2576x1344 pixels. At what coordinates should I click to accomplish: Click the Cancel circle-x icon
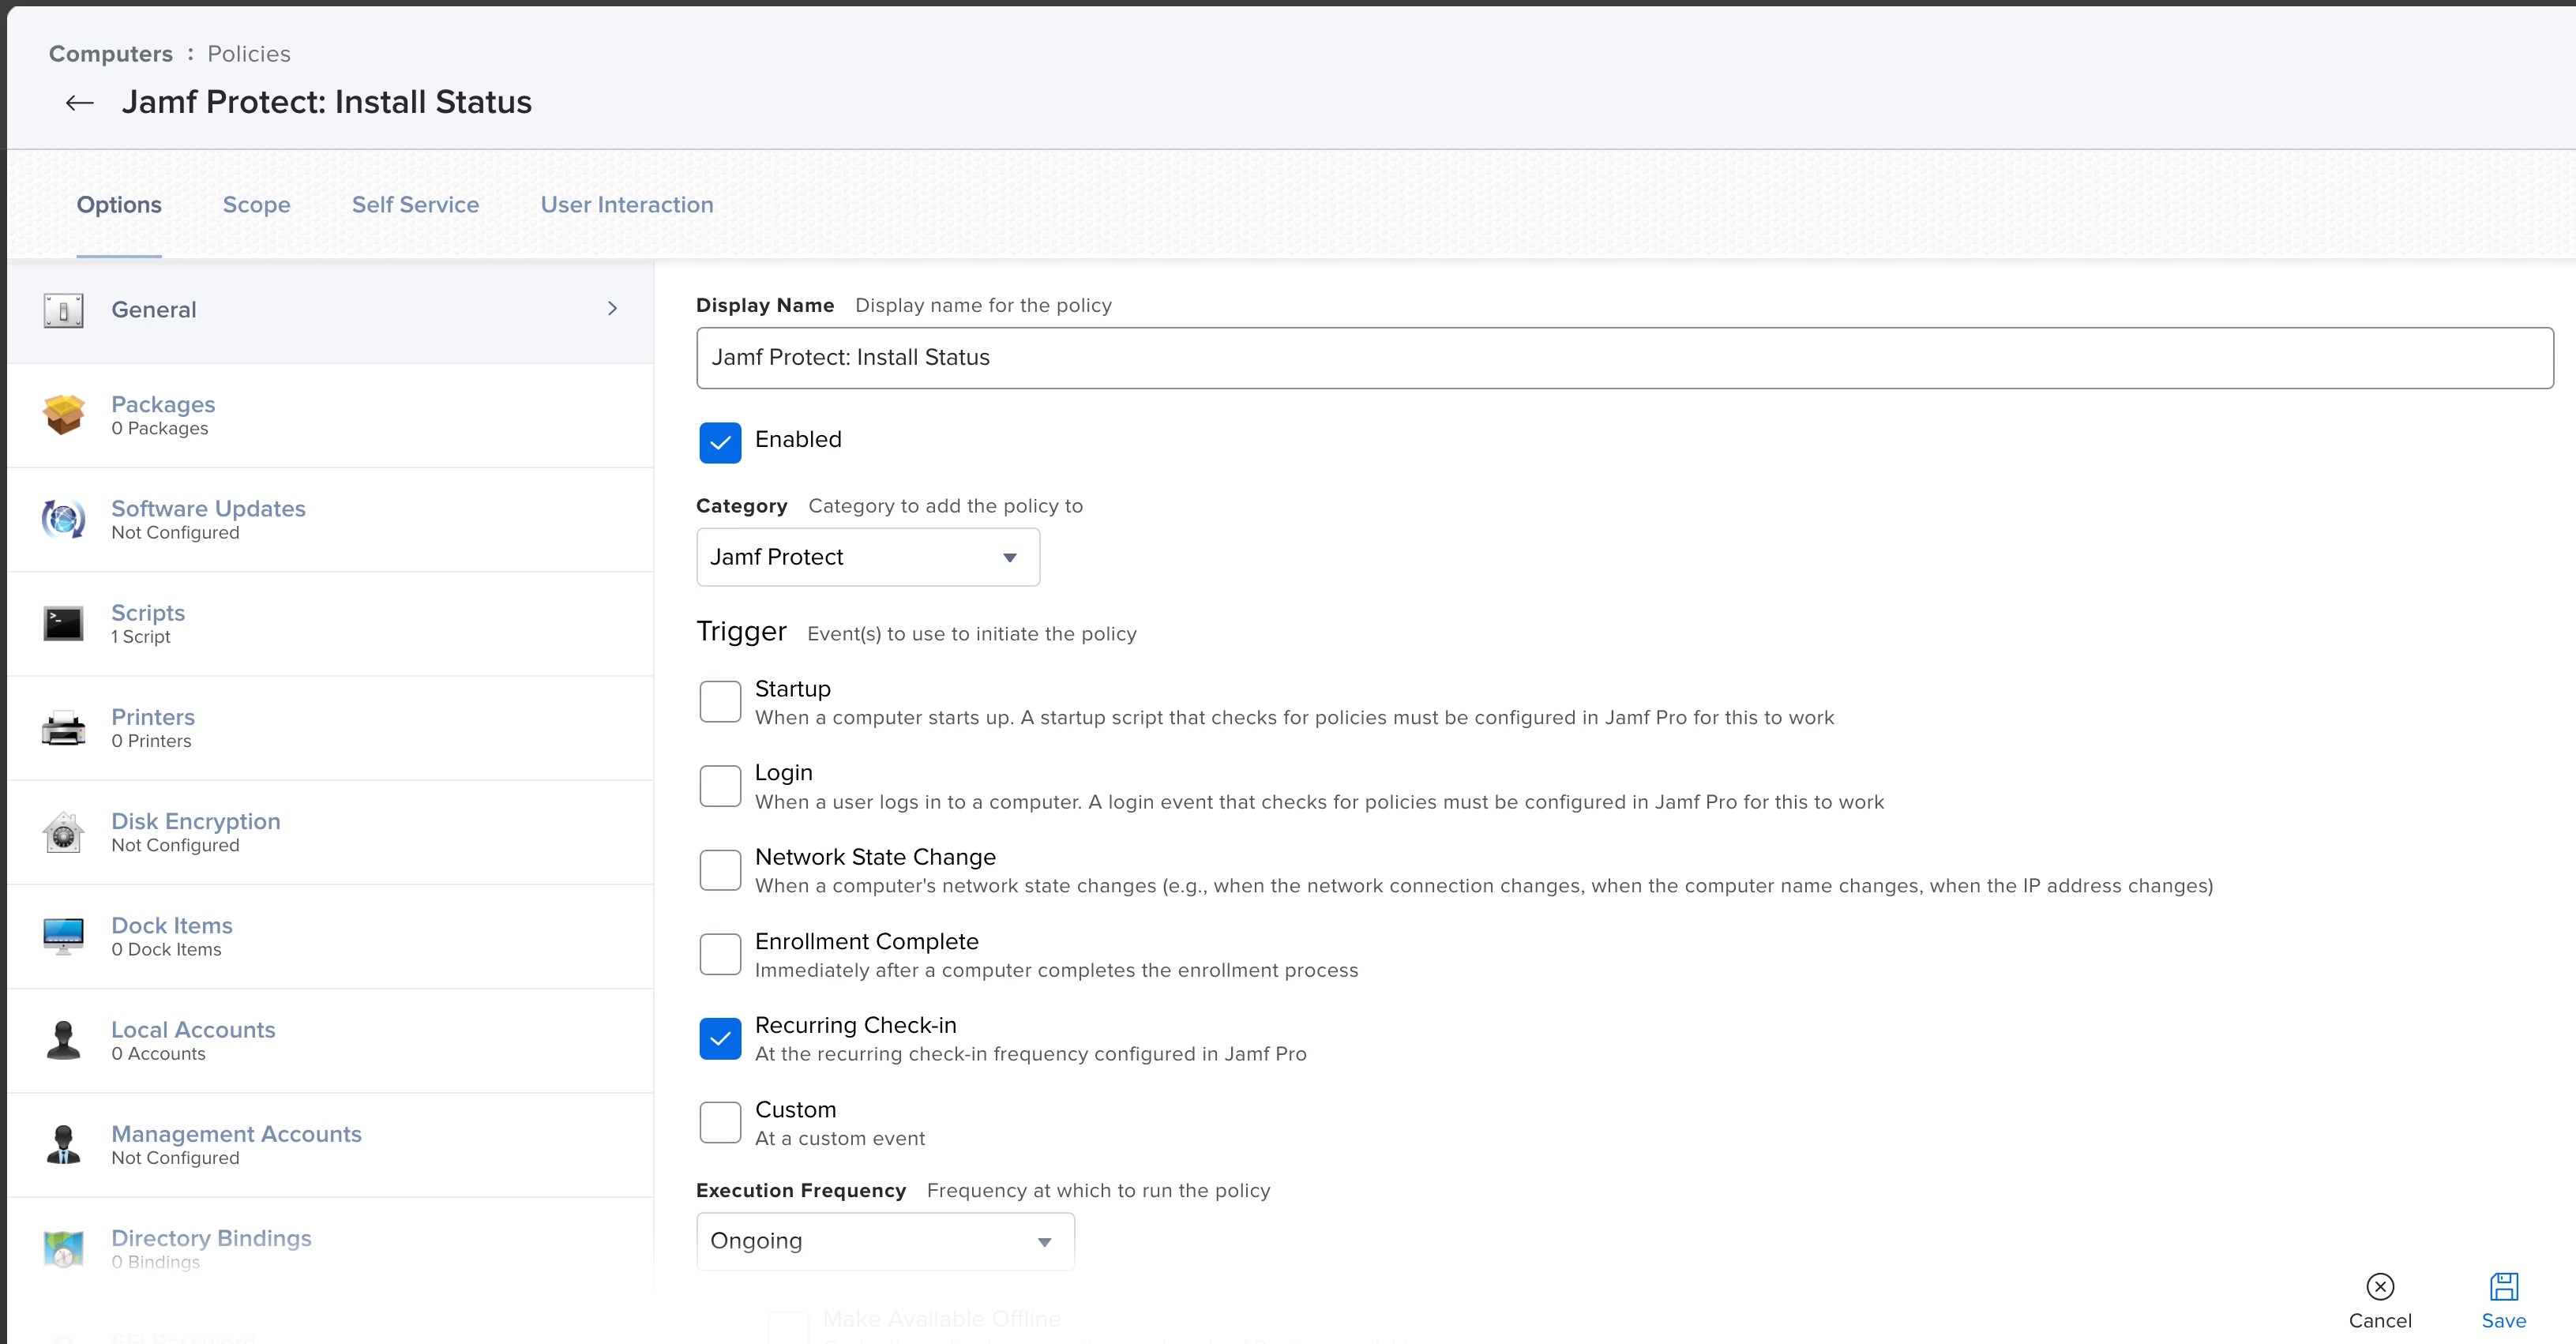[2380, 1286]
